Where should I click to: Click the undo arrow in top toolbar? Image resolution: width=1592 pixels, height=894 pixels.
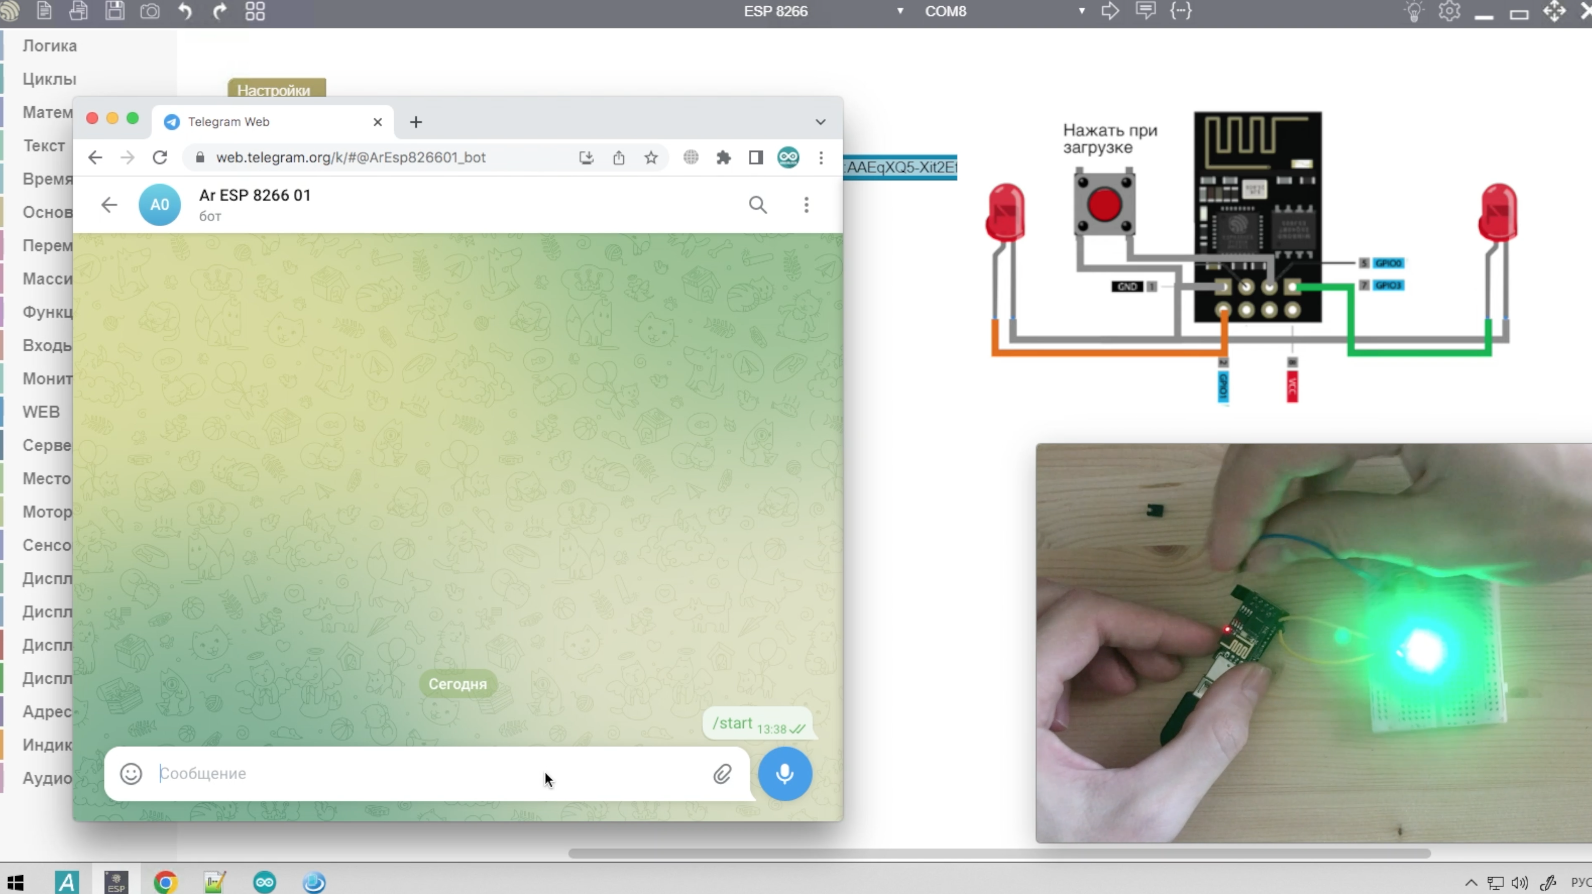(185, 11)
